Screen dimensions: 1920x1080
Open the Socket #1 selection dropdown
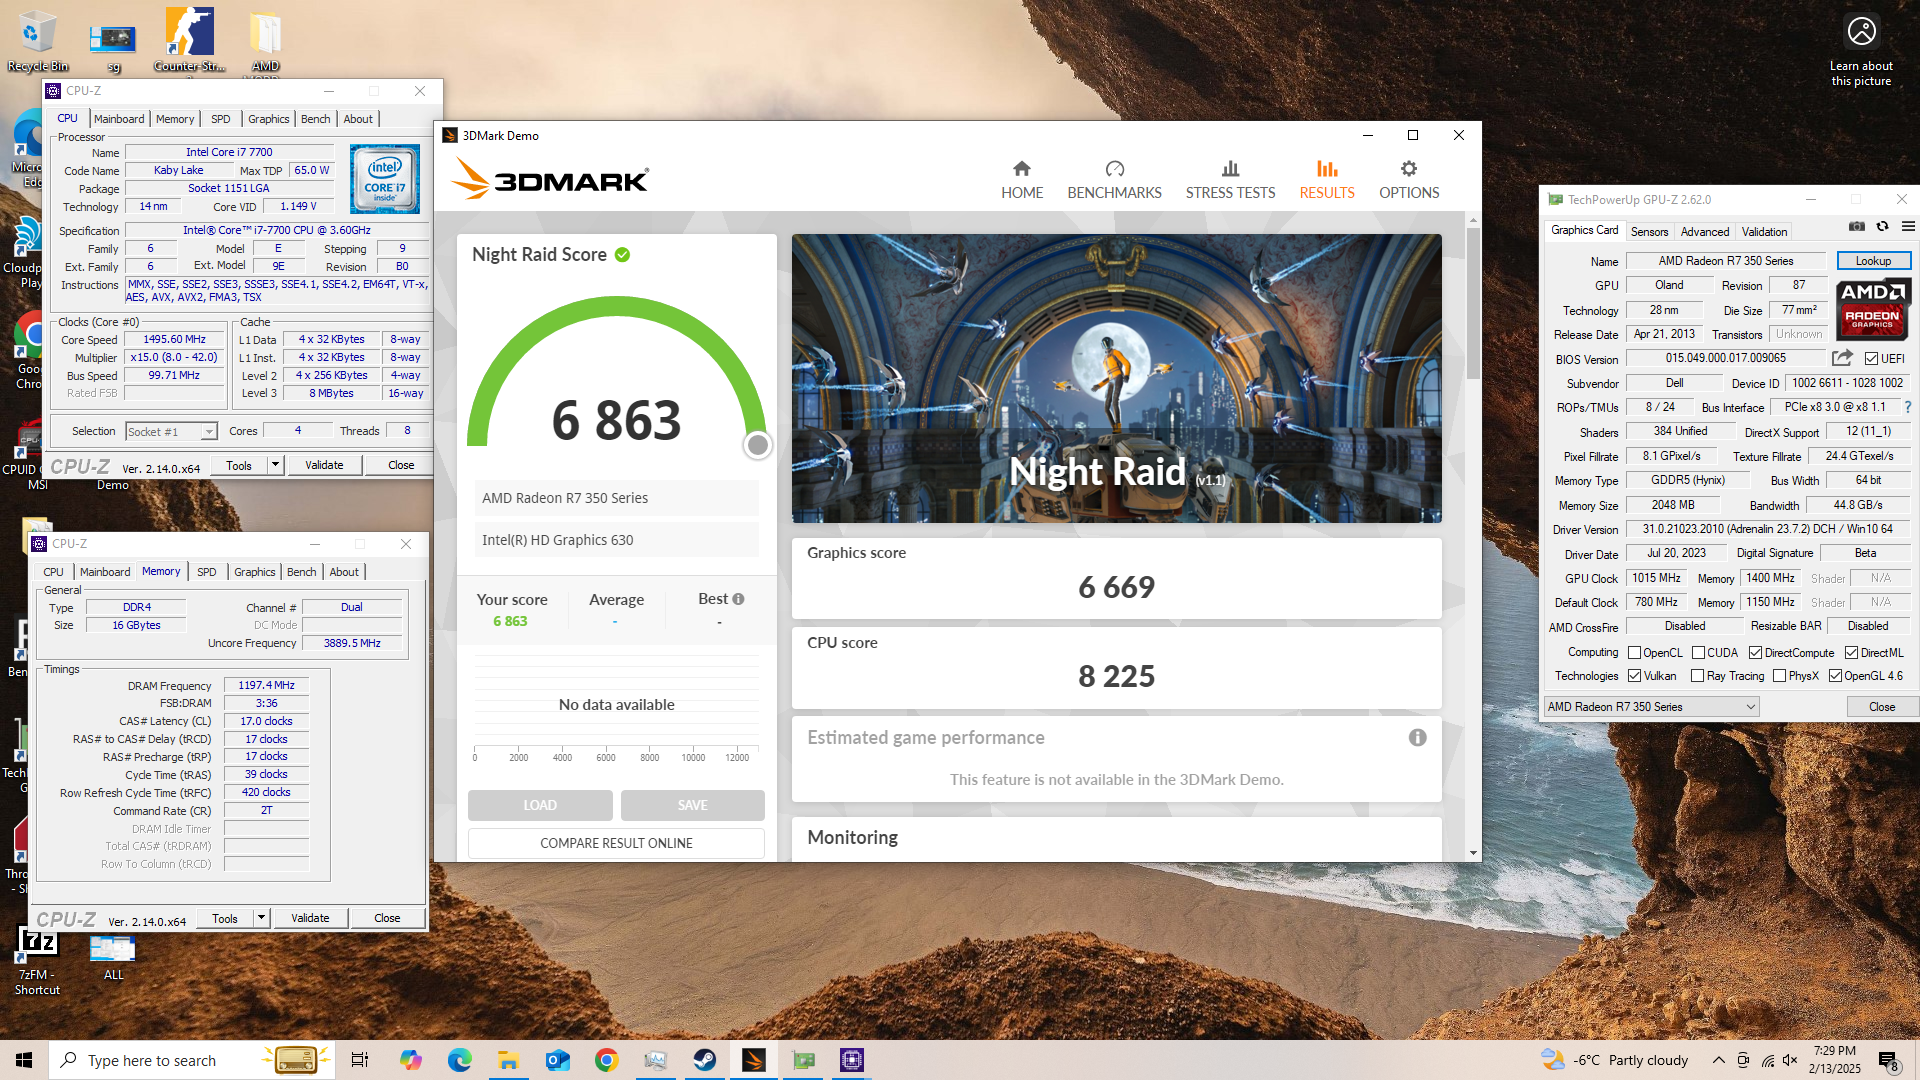point(171,431)
